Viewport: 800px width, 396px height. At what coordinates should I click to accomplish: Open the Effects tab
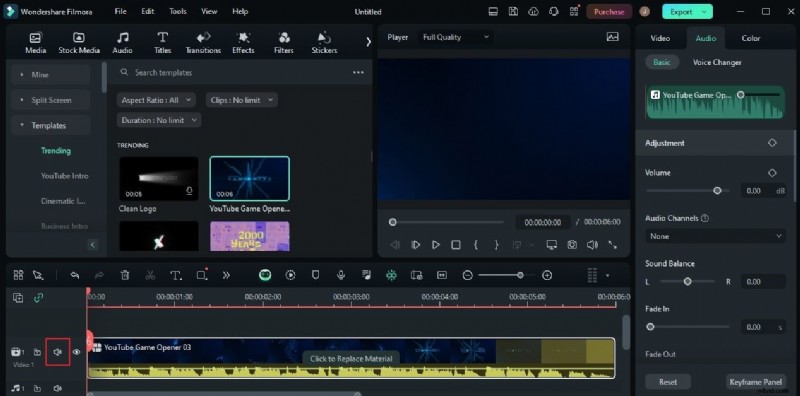243,43
